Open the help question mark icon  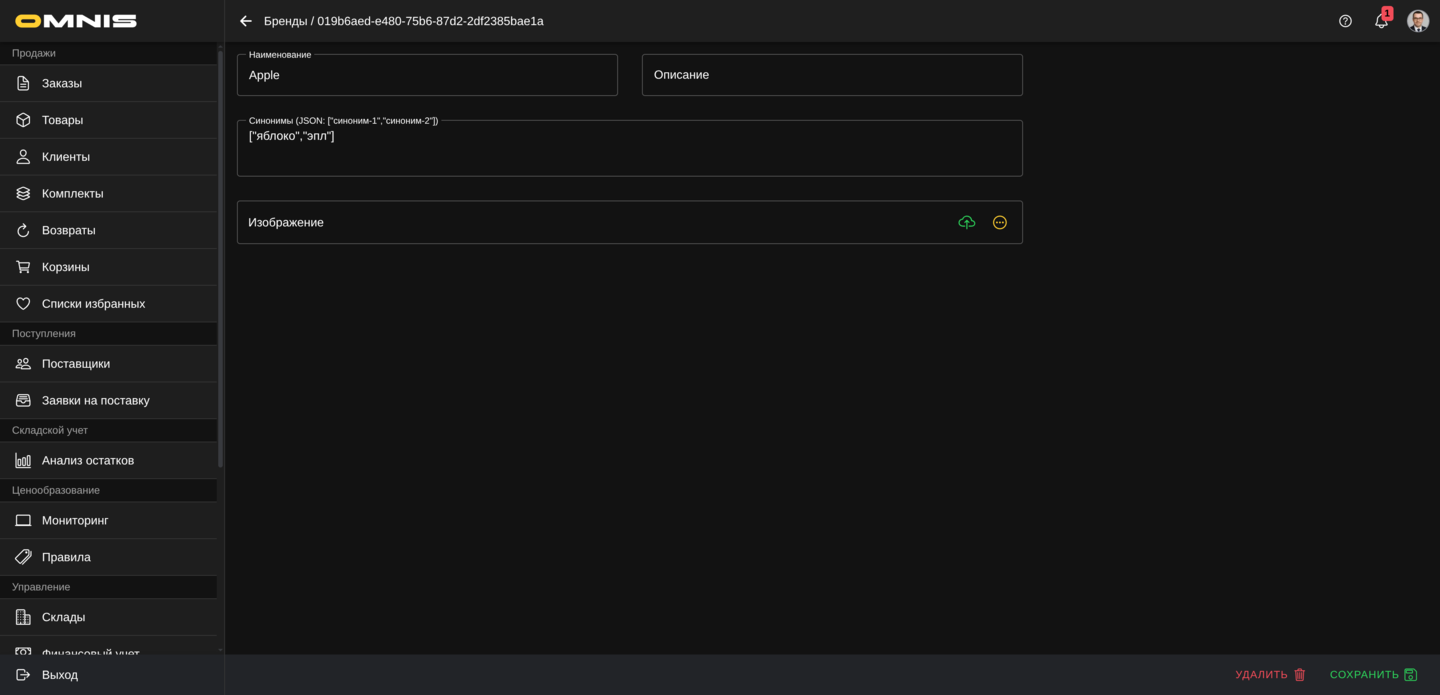point(1345,21)
